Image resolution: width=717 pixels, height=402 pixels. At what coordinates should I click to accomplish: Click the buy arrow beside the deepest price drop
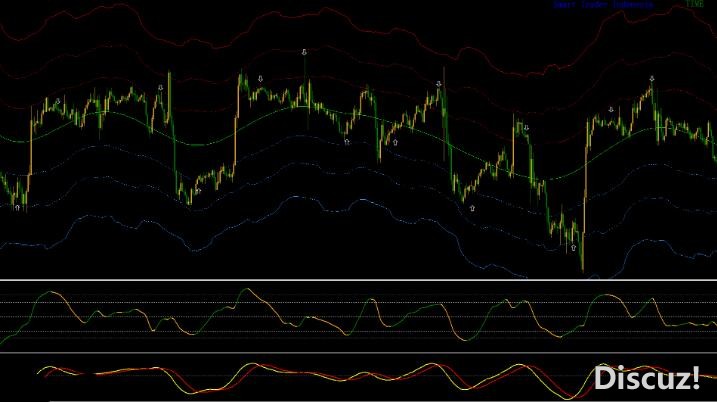click(573, 248)
